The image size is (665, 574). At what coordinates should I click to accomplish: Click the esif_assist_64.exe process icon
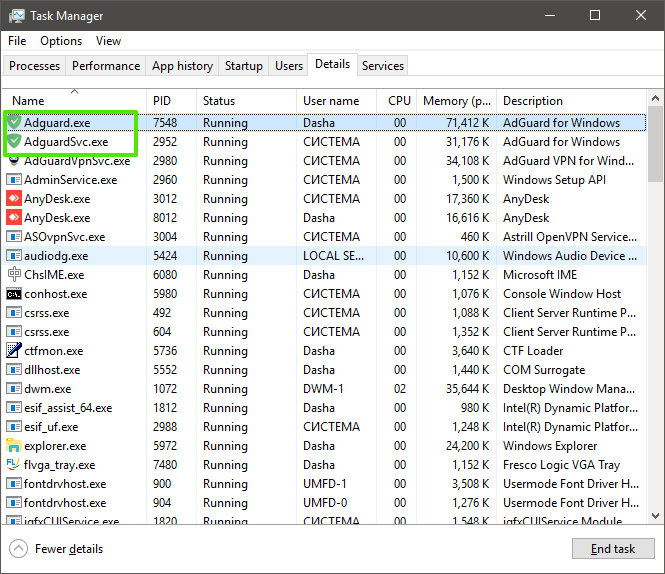[x=14, y=408]
